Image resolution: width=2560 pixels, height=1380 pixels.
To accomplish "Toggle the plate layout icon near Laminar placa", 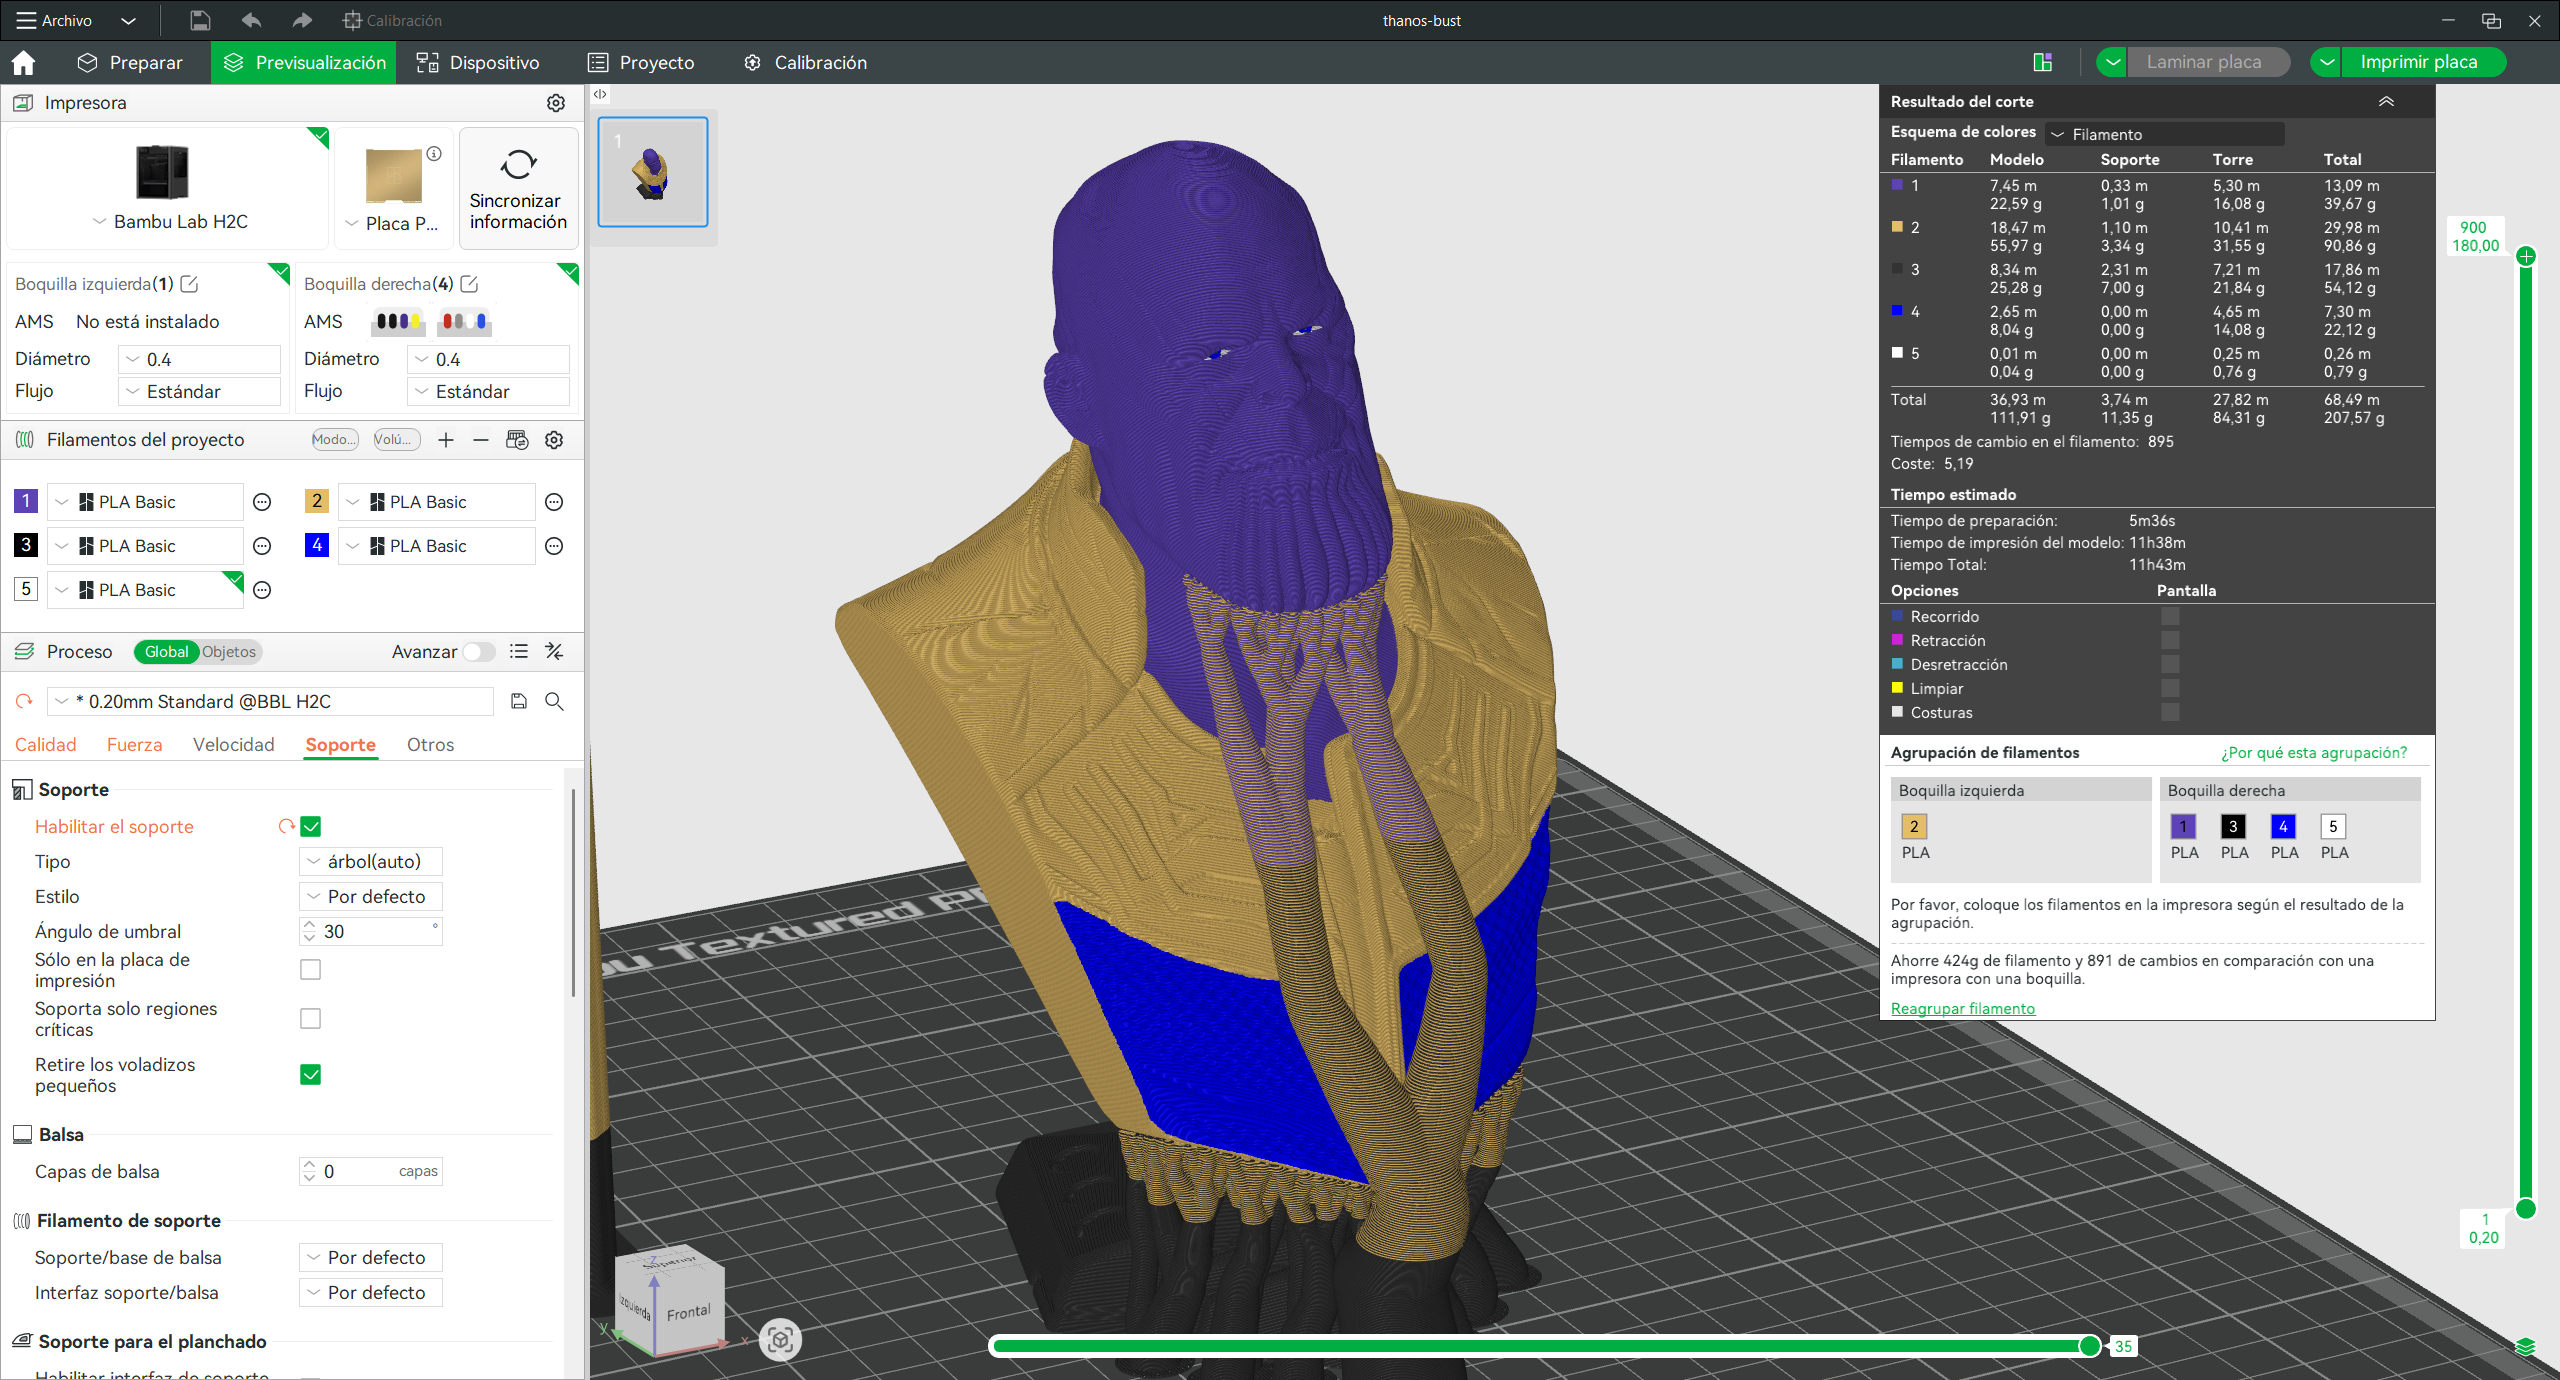I will point(2043,62).
